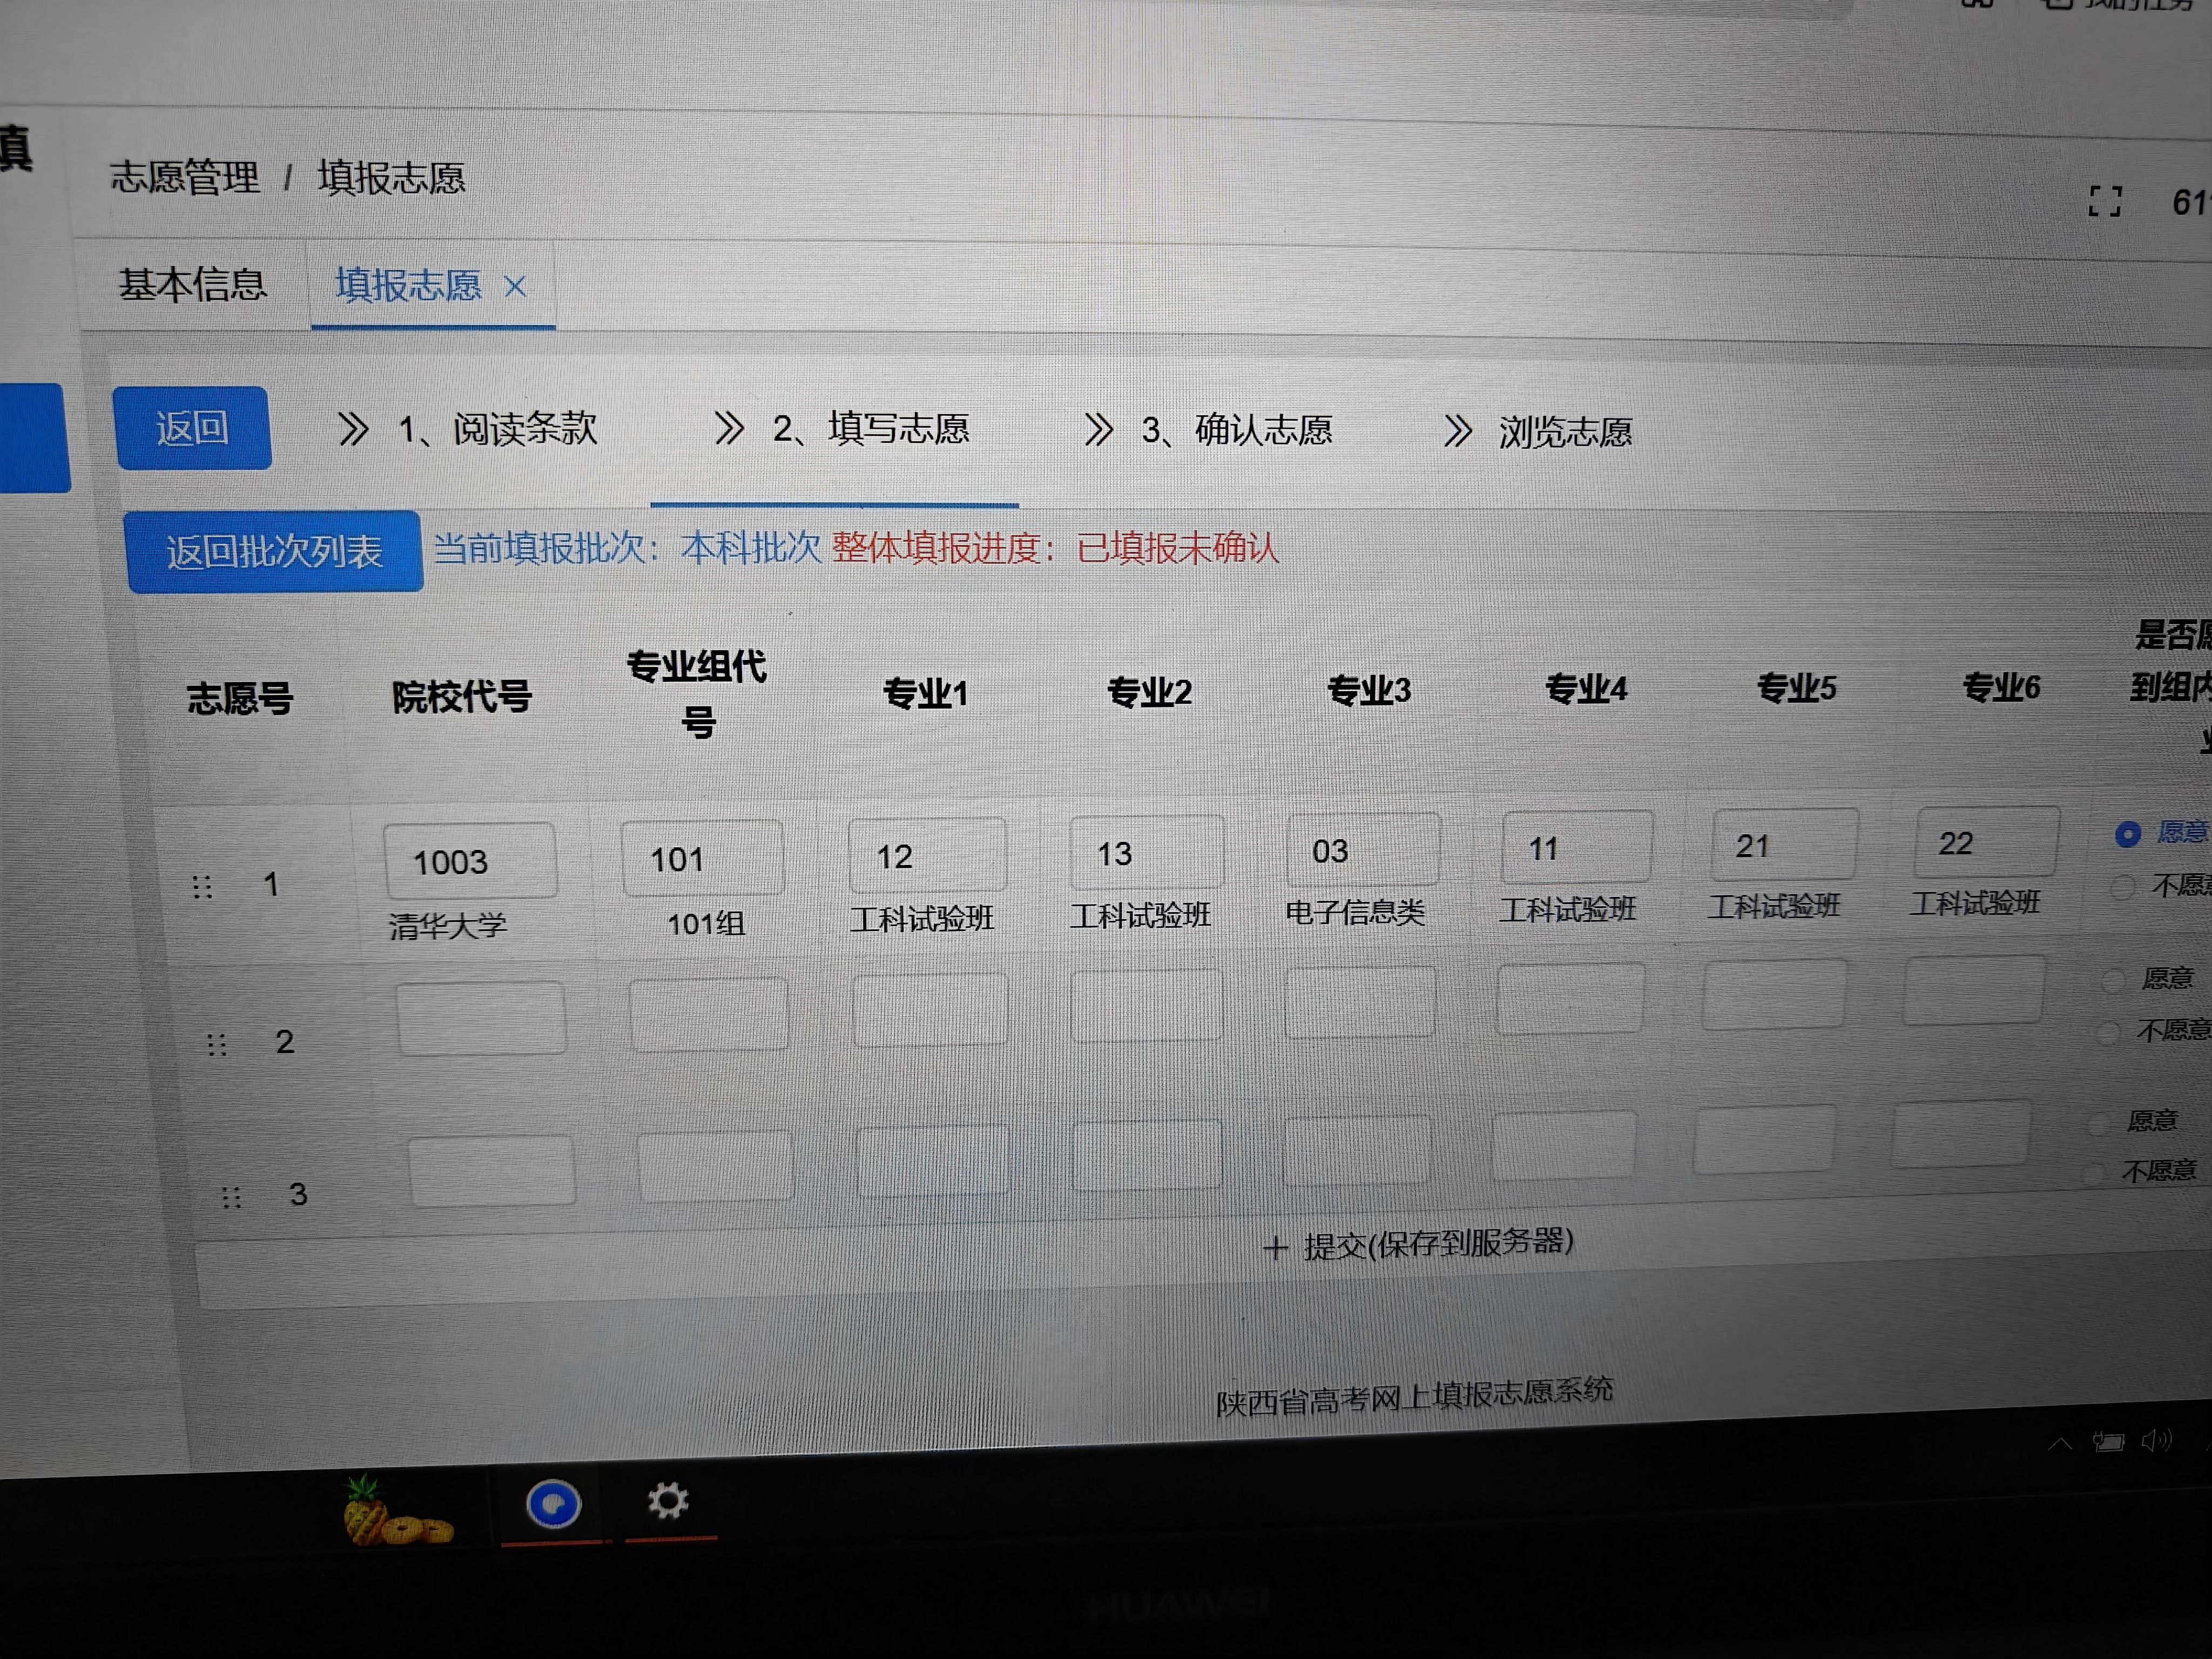This screenshot has width=2212, height=1659.
Task: Open the Settings gear in the taskbar
Action: (x=668, y=1500)
